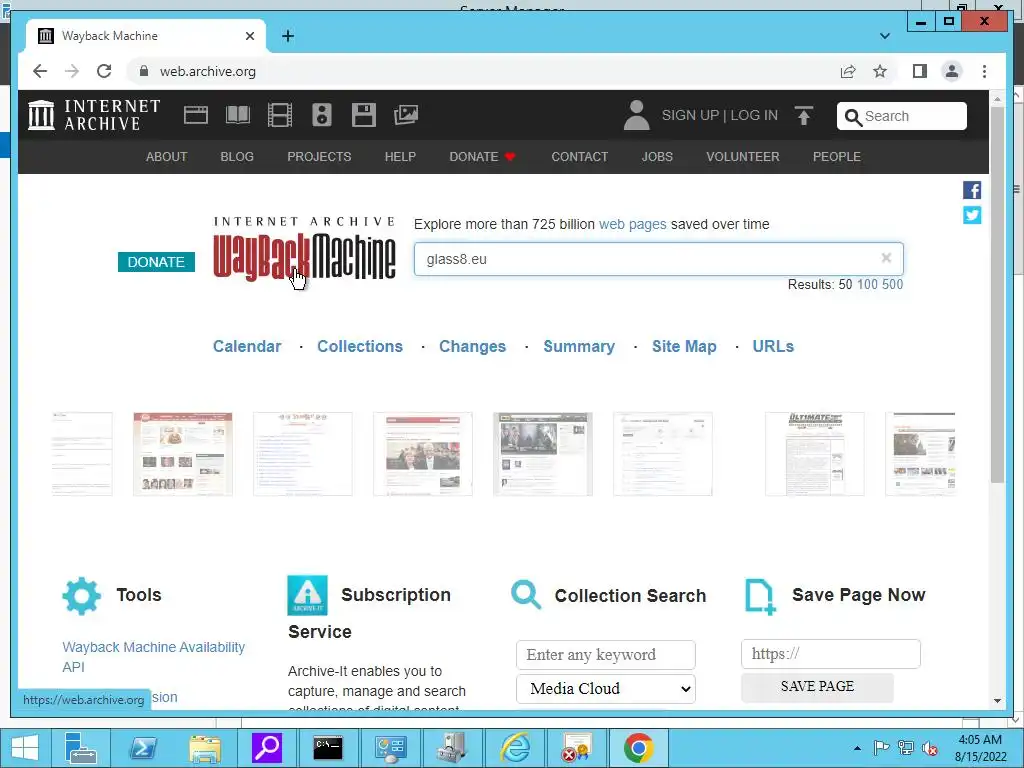Open the PEOPLE menu item
Screen dimensions: 1024x768
pos(837,157)
